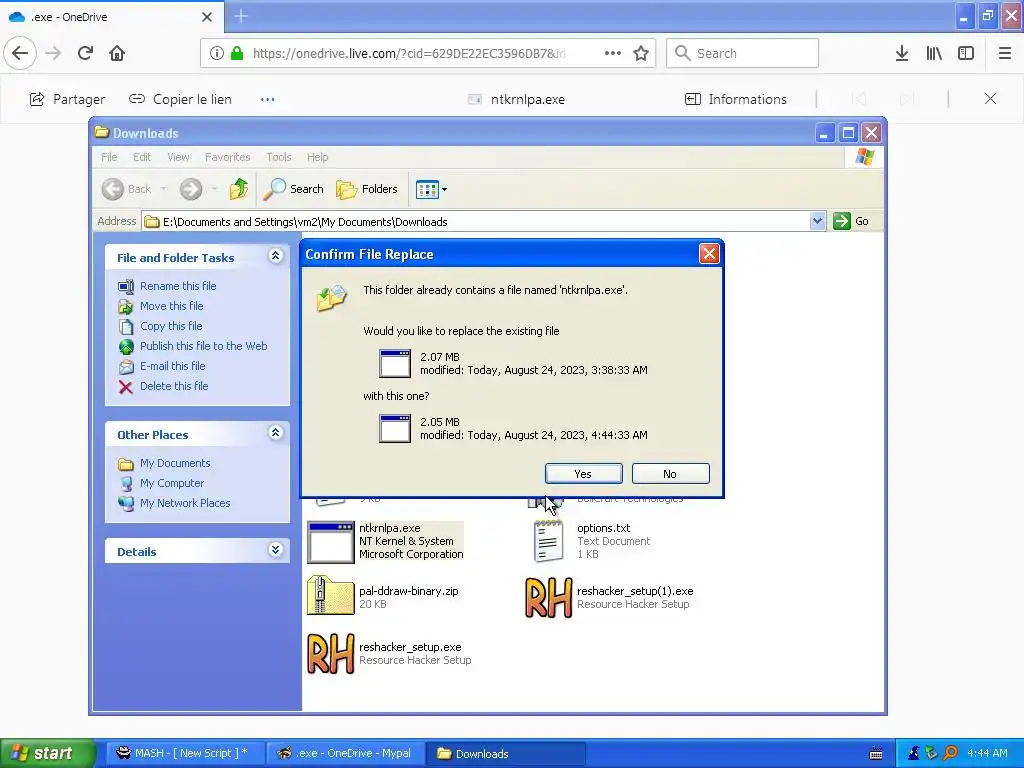
Task: Open the Favorites menu
Action: (x=227, y=157)
